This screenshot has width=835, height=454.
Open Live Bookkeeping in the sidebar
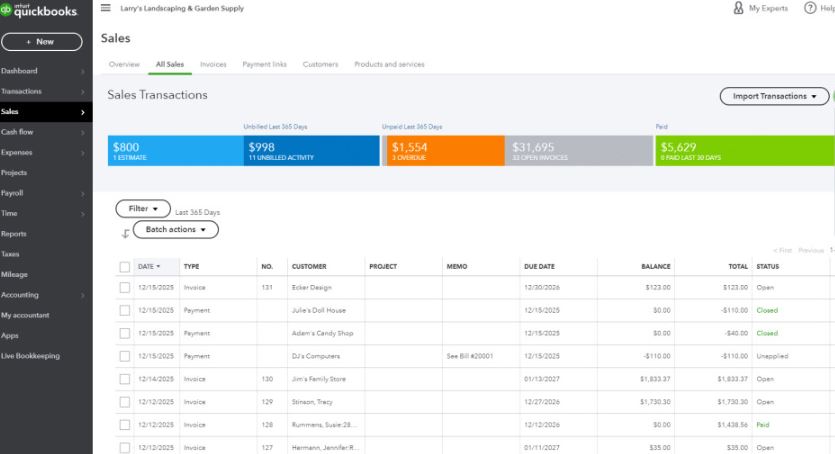pyautogui.click(x=30, y=356)
